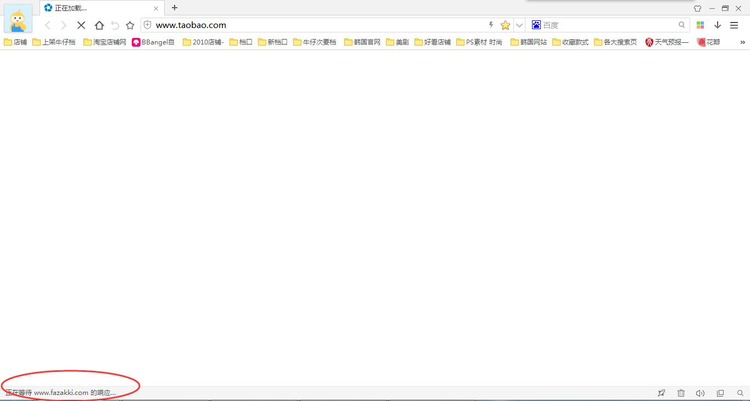Click the site security shield icon
The image size is (750, 401).
click(148, 25)
